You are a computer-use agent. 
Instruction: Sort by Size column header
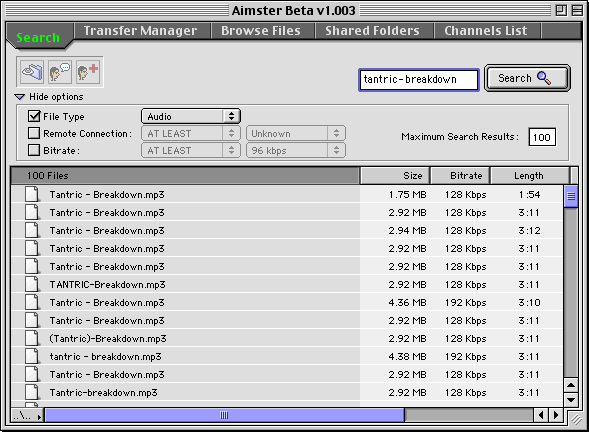pyautogui.click(x=395, y=175)
